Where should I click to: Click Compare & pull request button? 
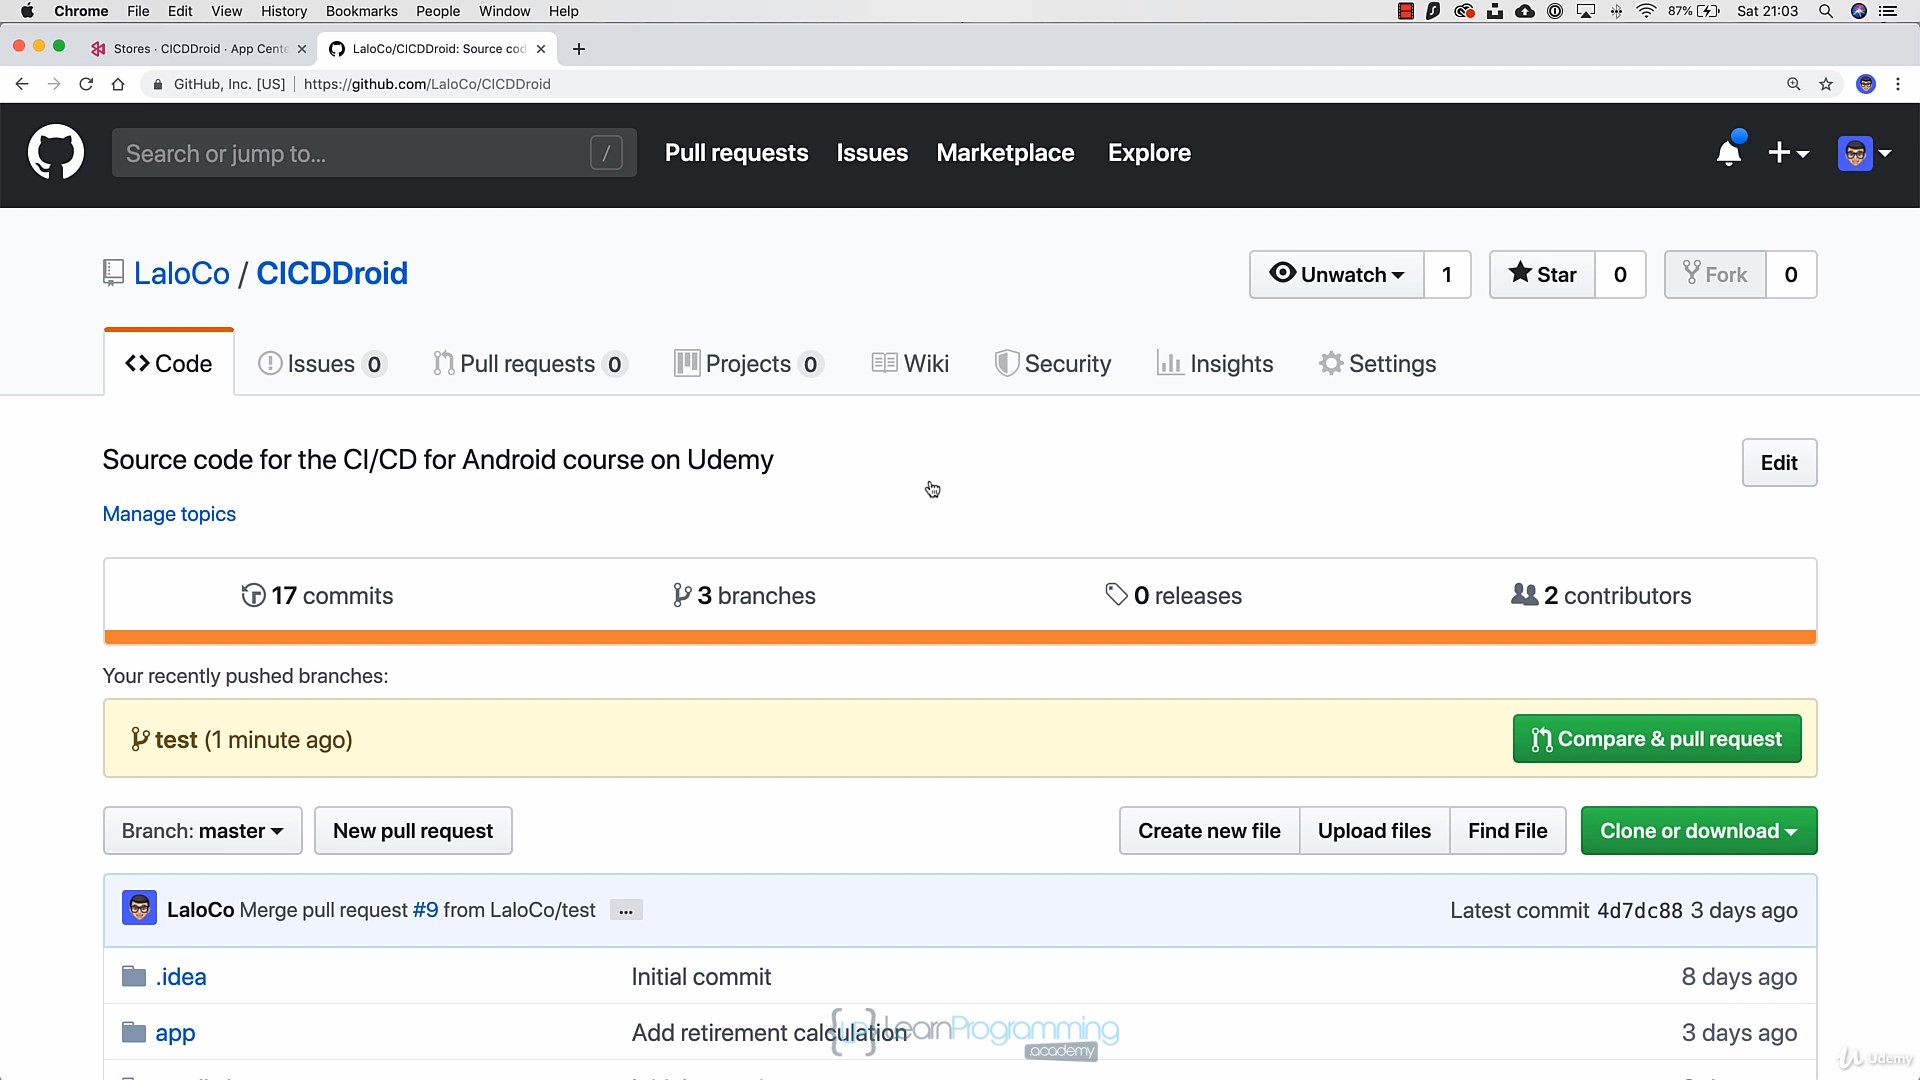(x=1657, y=739)
